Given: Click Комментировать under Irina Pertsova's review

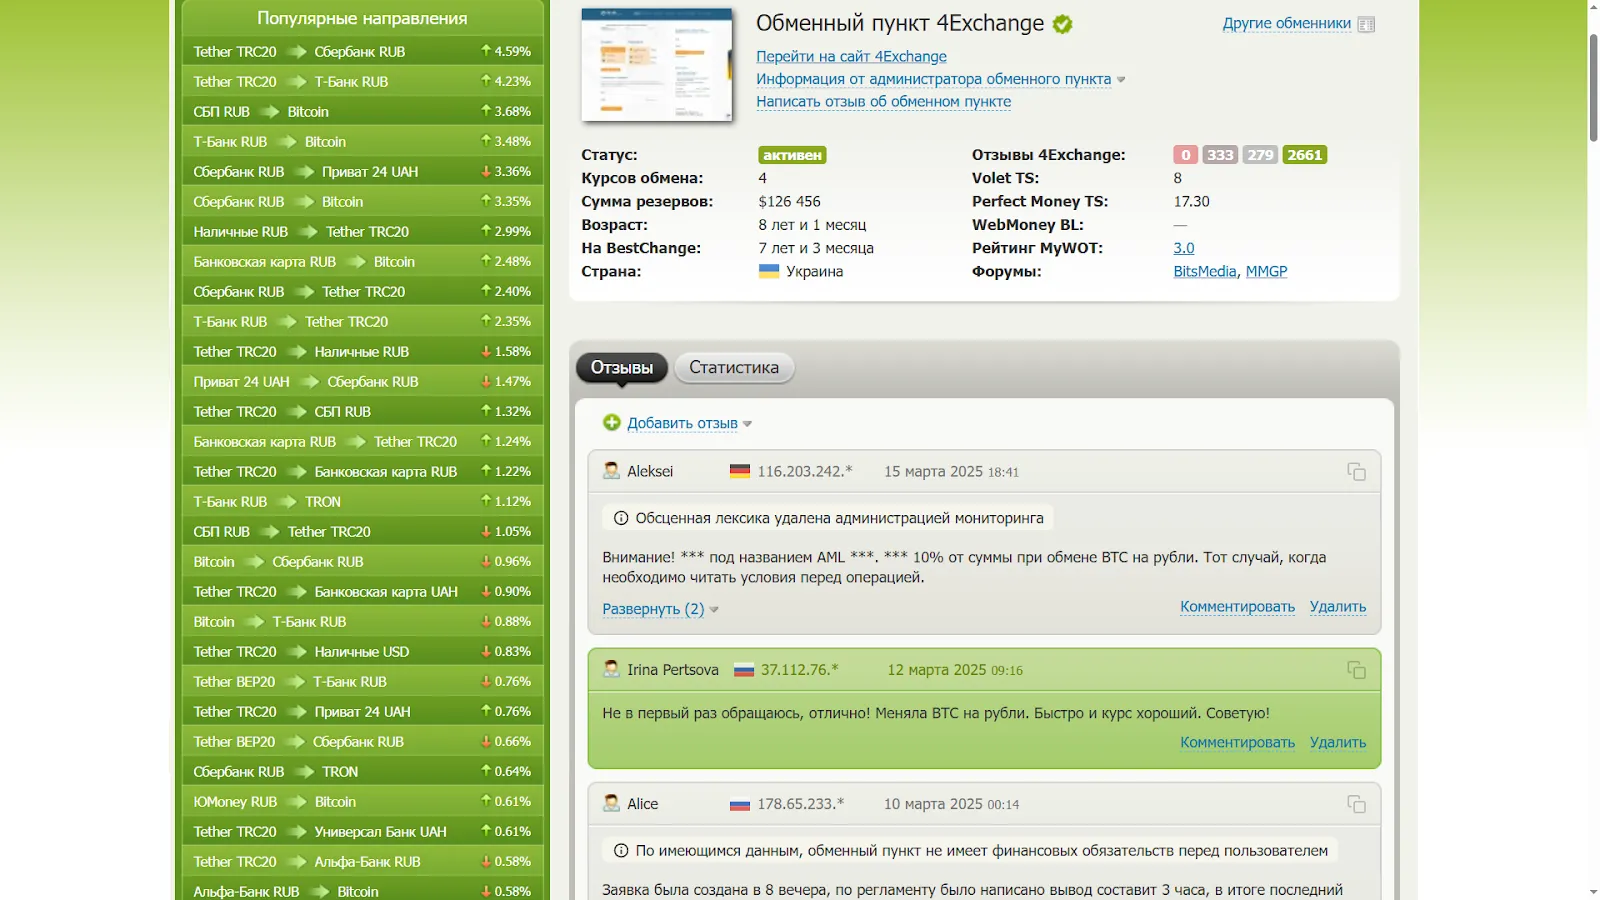Looking at the screenshot, I should (x=1237, y=742).
